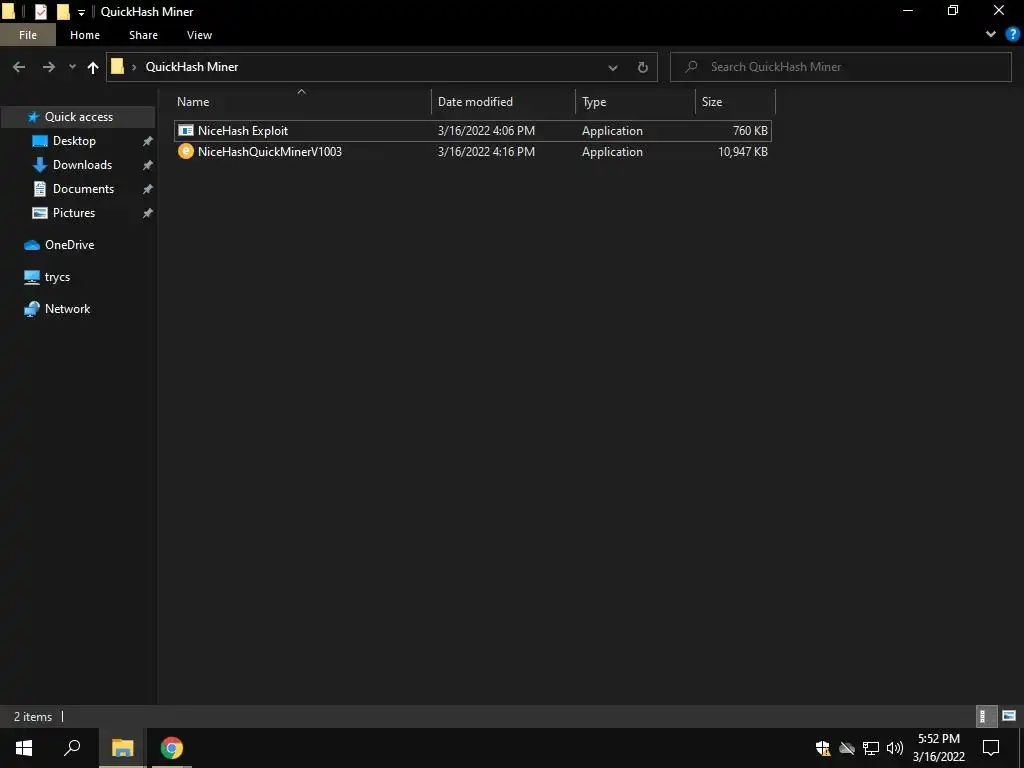Open the Quick Access Toolbar customize dropdown
This screenshot has height=768, width=1024.
pos(82,12)
